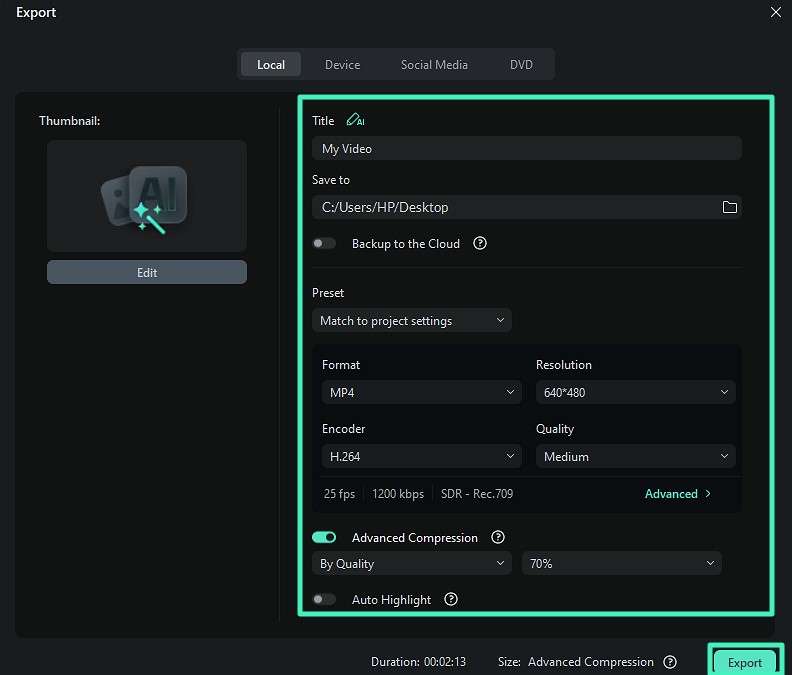Switch to the Device tab
The width and height of the screenshot is (792, 675).
342,65
